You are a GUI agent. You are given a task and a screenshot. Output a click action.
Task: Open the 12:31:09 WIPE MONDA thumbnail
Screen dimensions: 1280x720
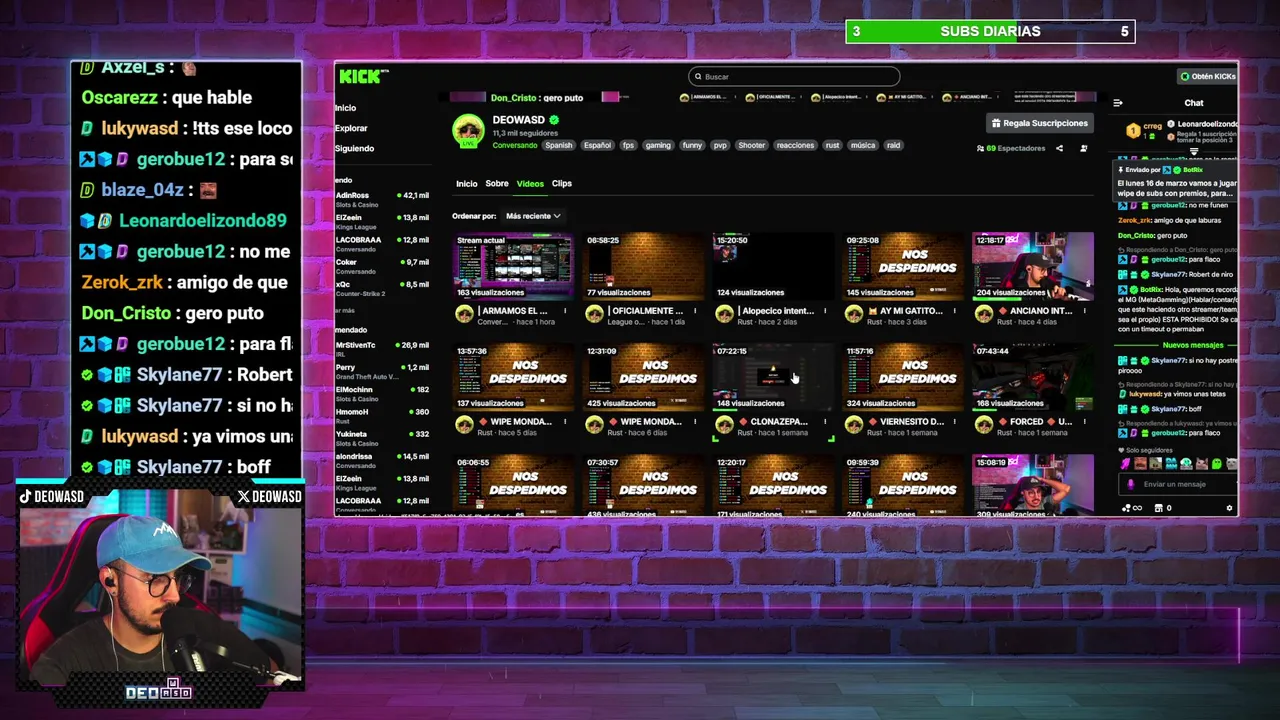[643, 377]
